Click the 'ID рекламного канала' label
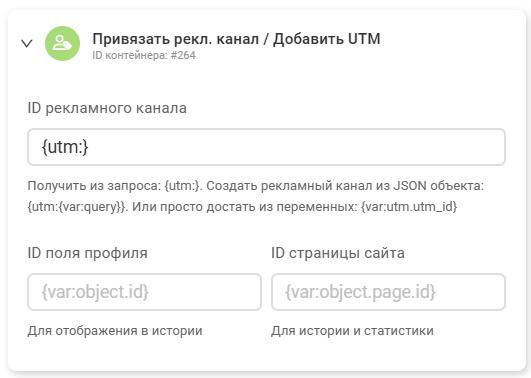This screenshot has width=531, height=378. pos(107,108)
